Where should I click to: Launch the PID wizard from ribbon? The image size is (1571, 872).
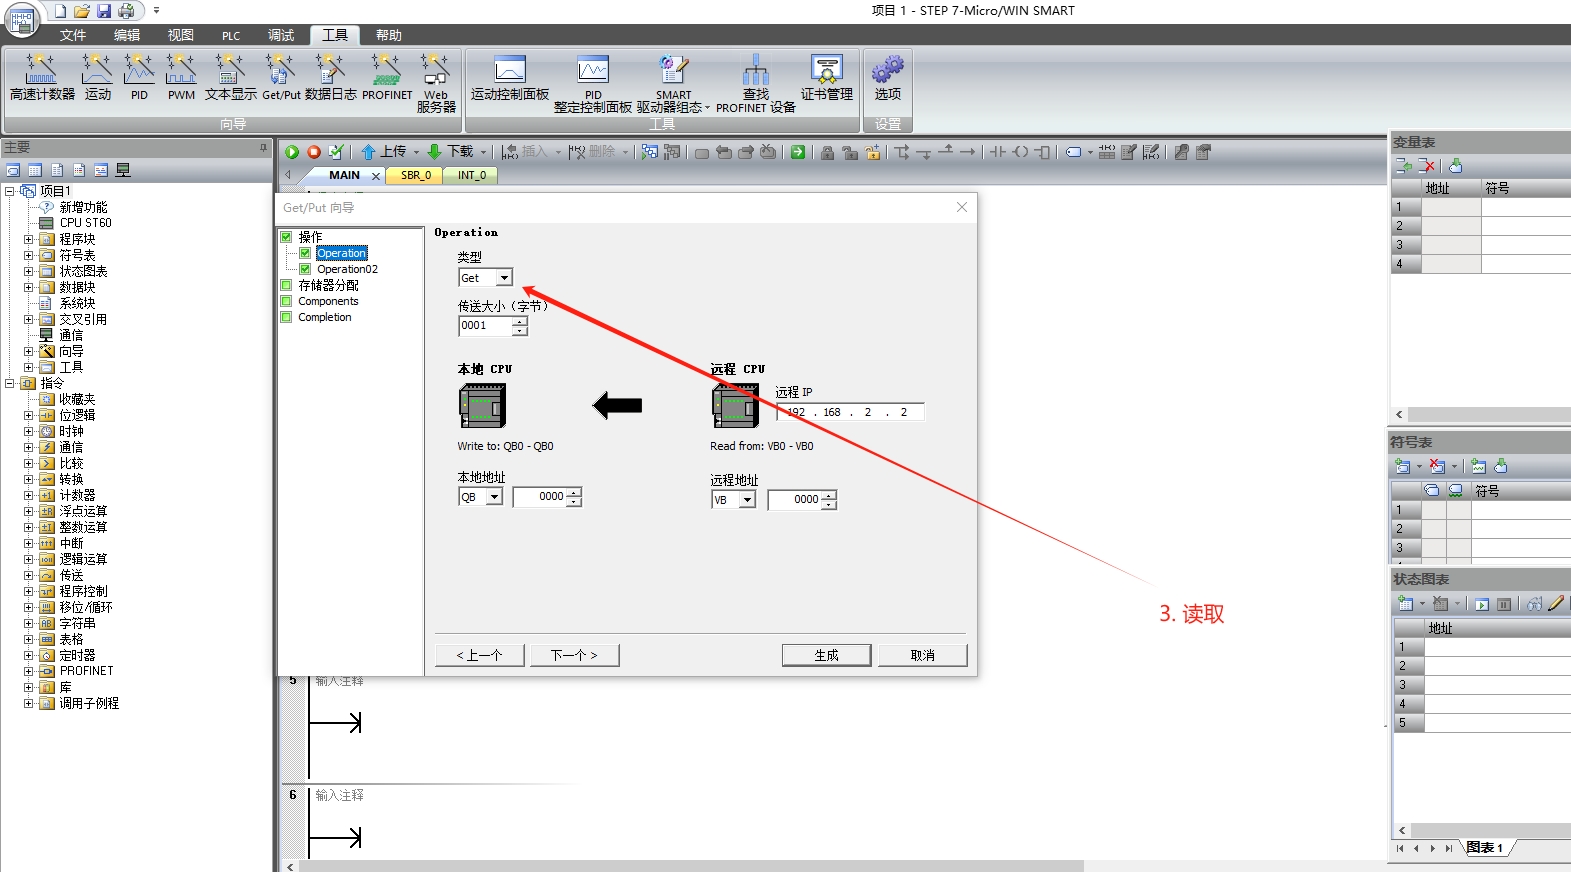[x=139, y=77]
